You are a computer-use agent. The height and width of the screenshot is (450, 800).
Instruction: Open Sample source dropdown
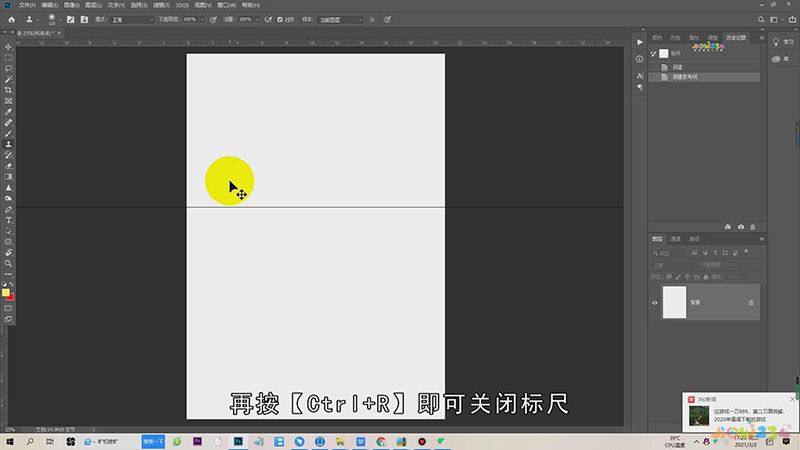coord(340,19)
